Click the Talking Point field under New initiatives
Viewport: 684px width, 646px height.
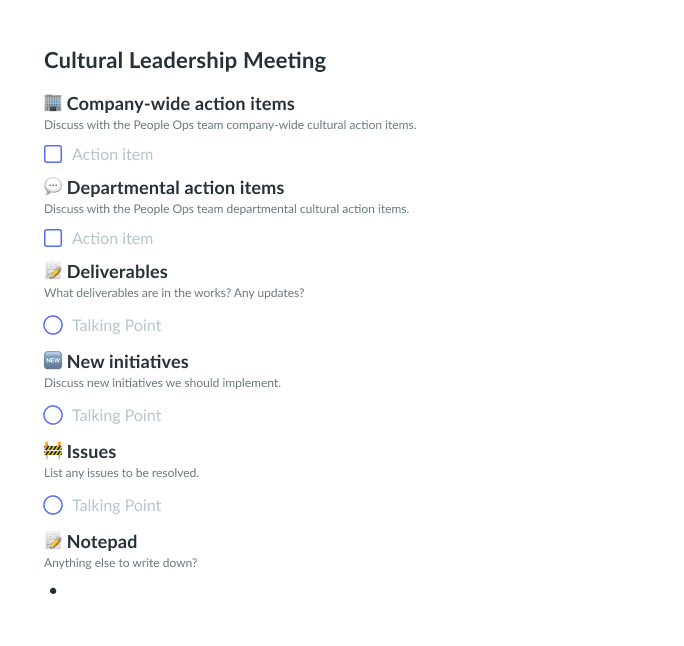click(x=116, y=416)
